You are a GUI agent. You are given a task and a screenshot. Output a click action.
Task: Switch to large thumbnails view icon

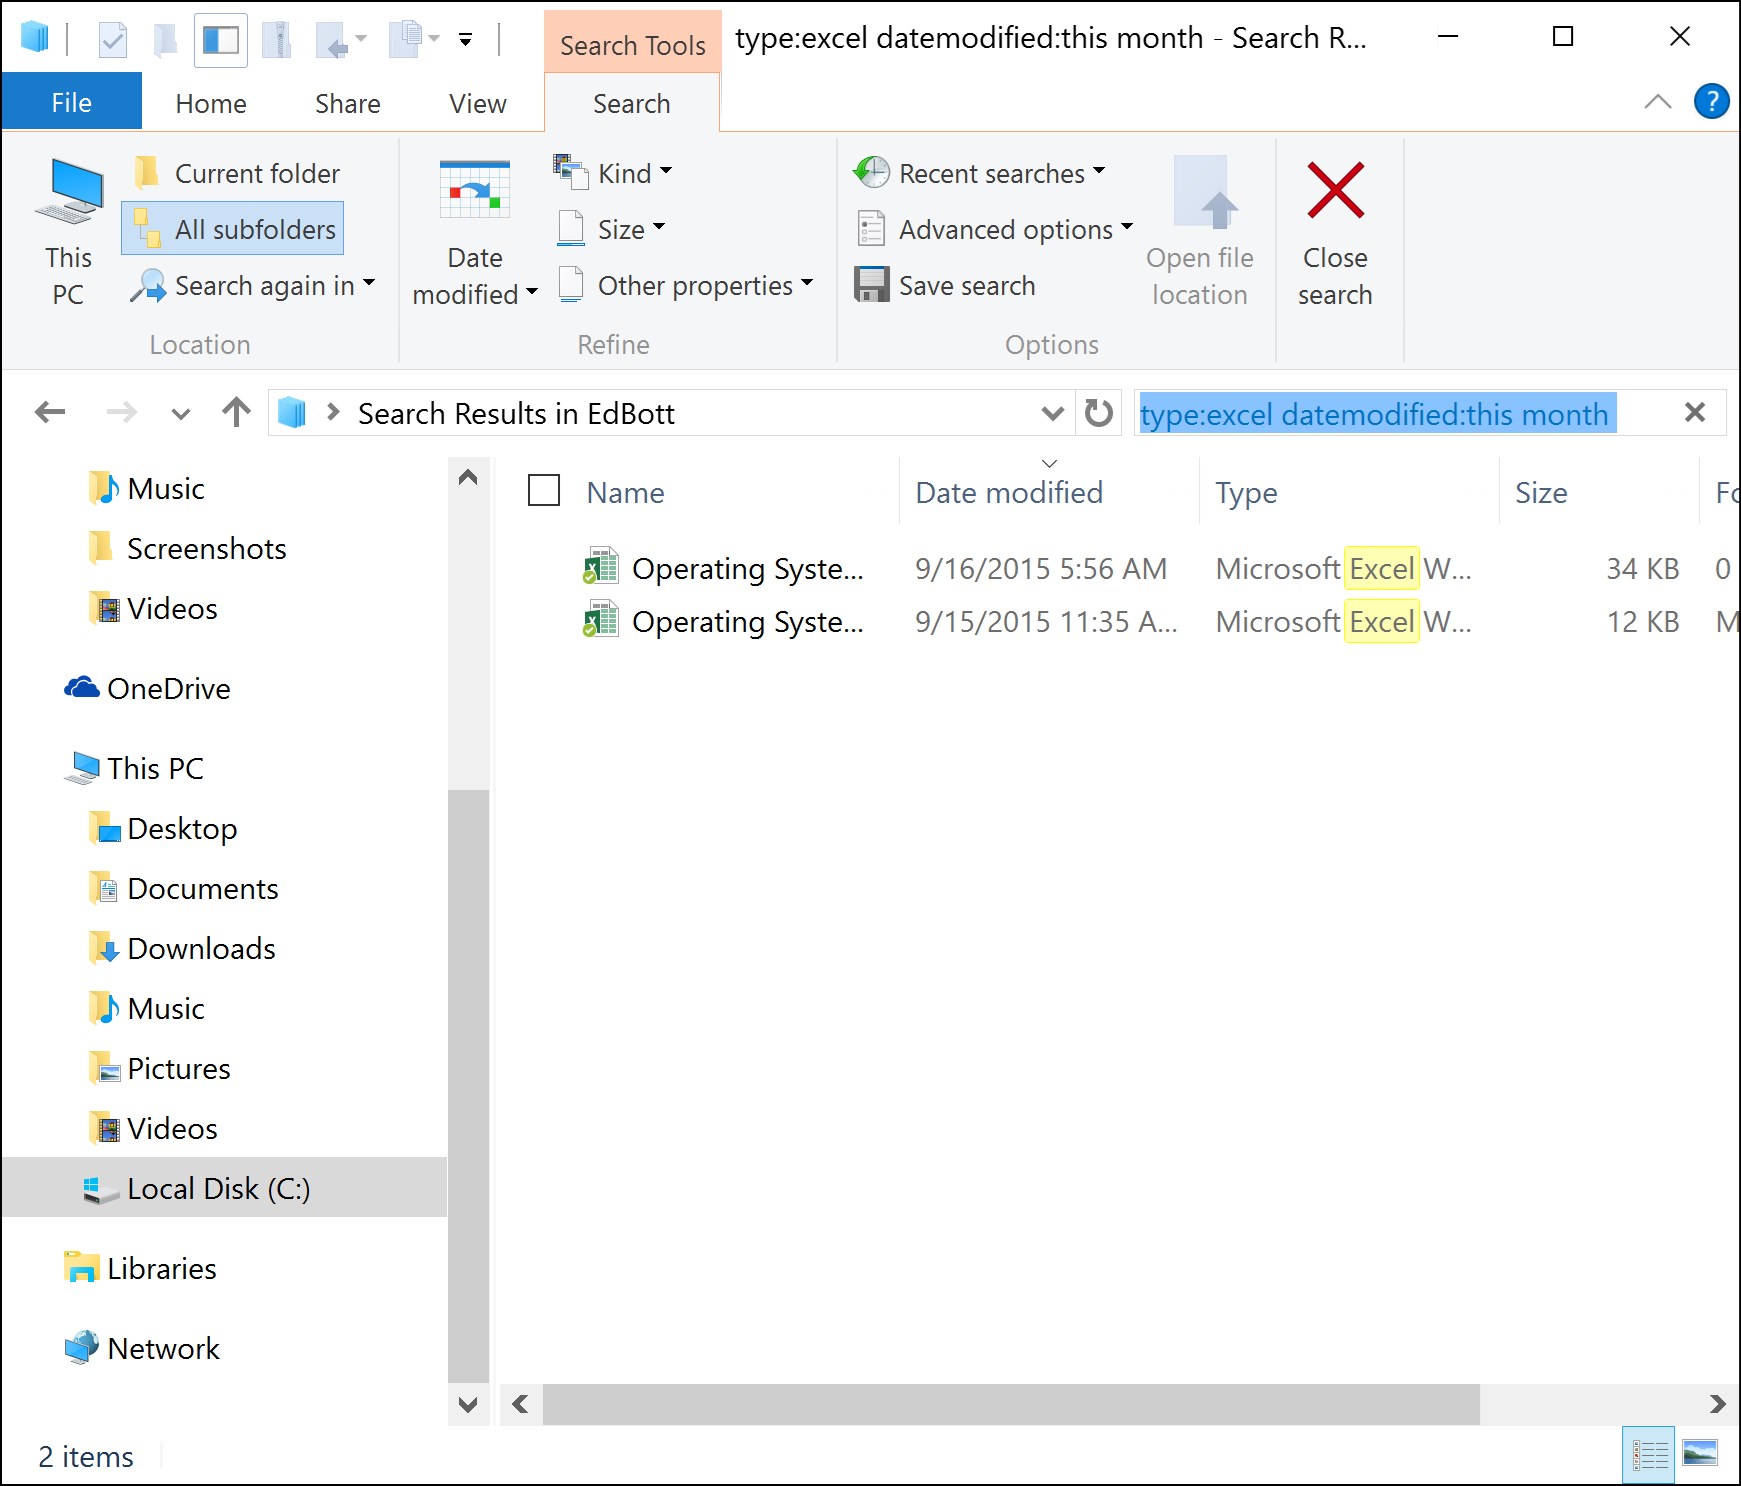pos(1699,1453)
